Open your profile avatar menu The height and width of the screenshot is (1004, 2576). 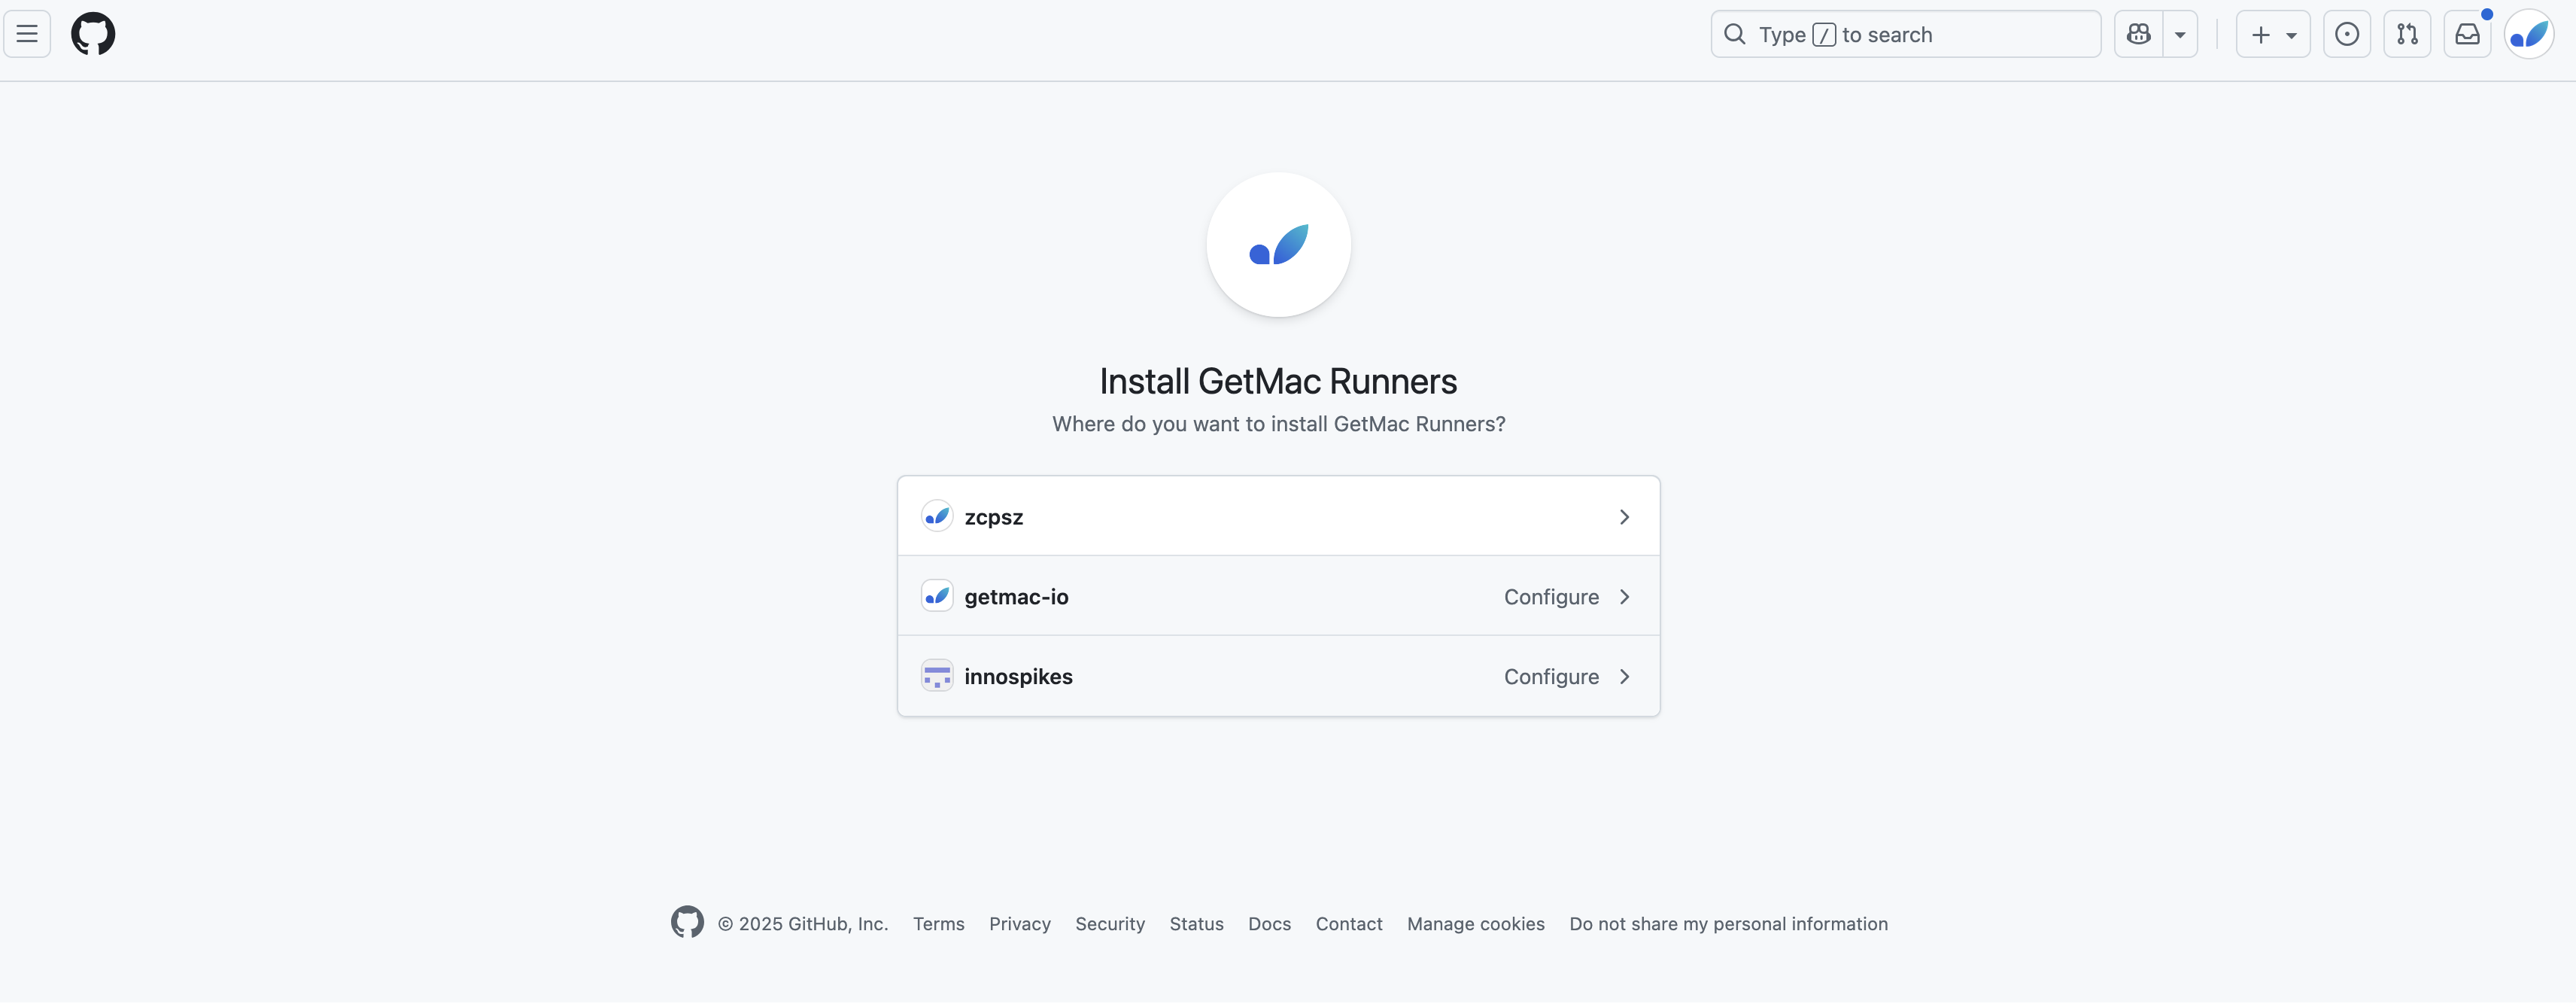[2529, 33]
